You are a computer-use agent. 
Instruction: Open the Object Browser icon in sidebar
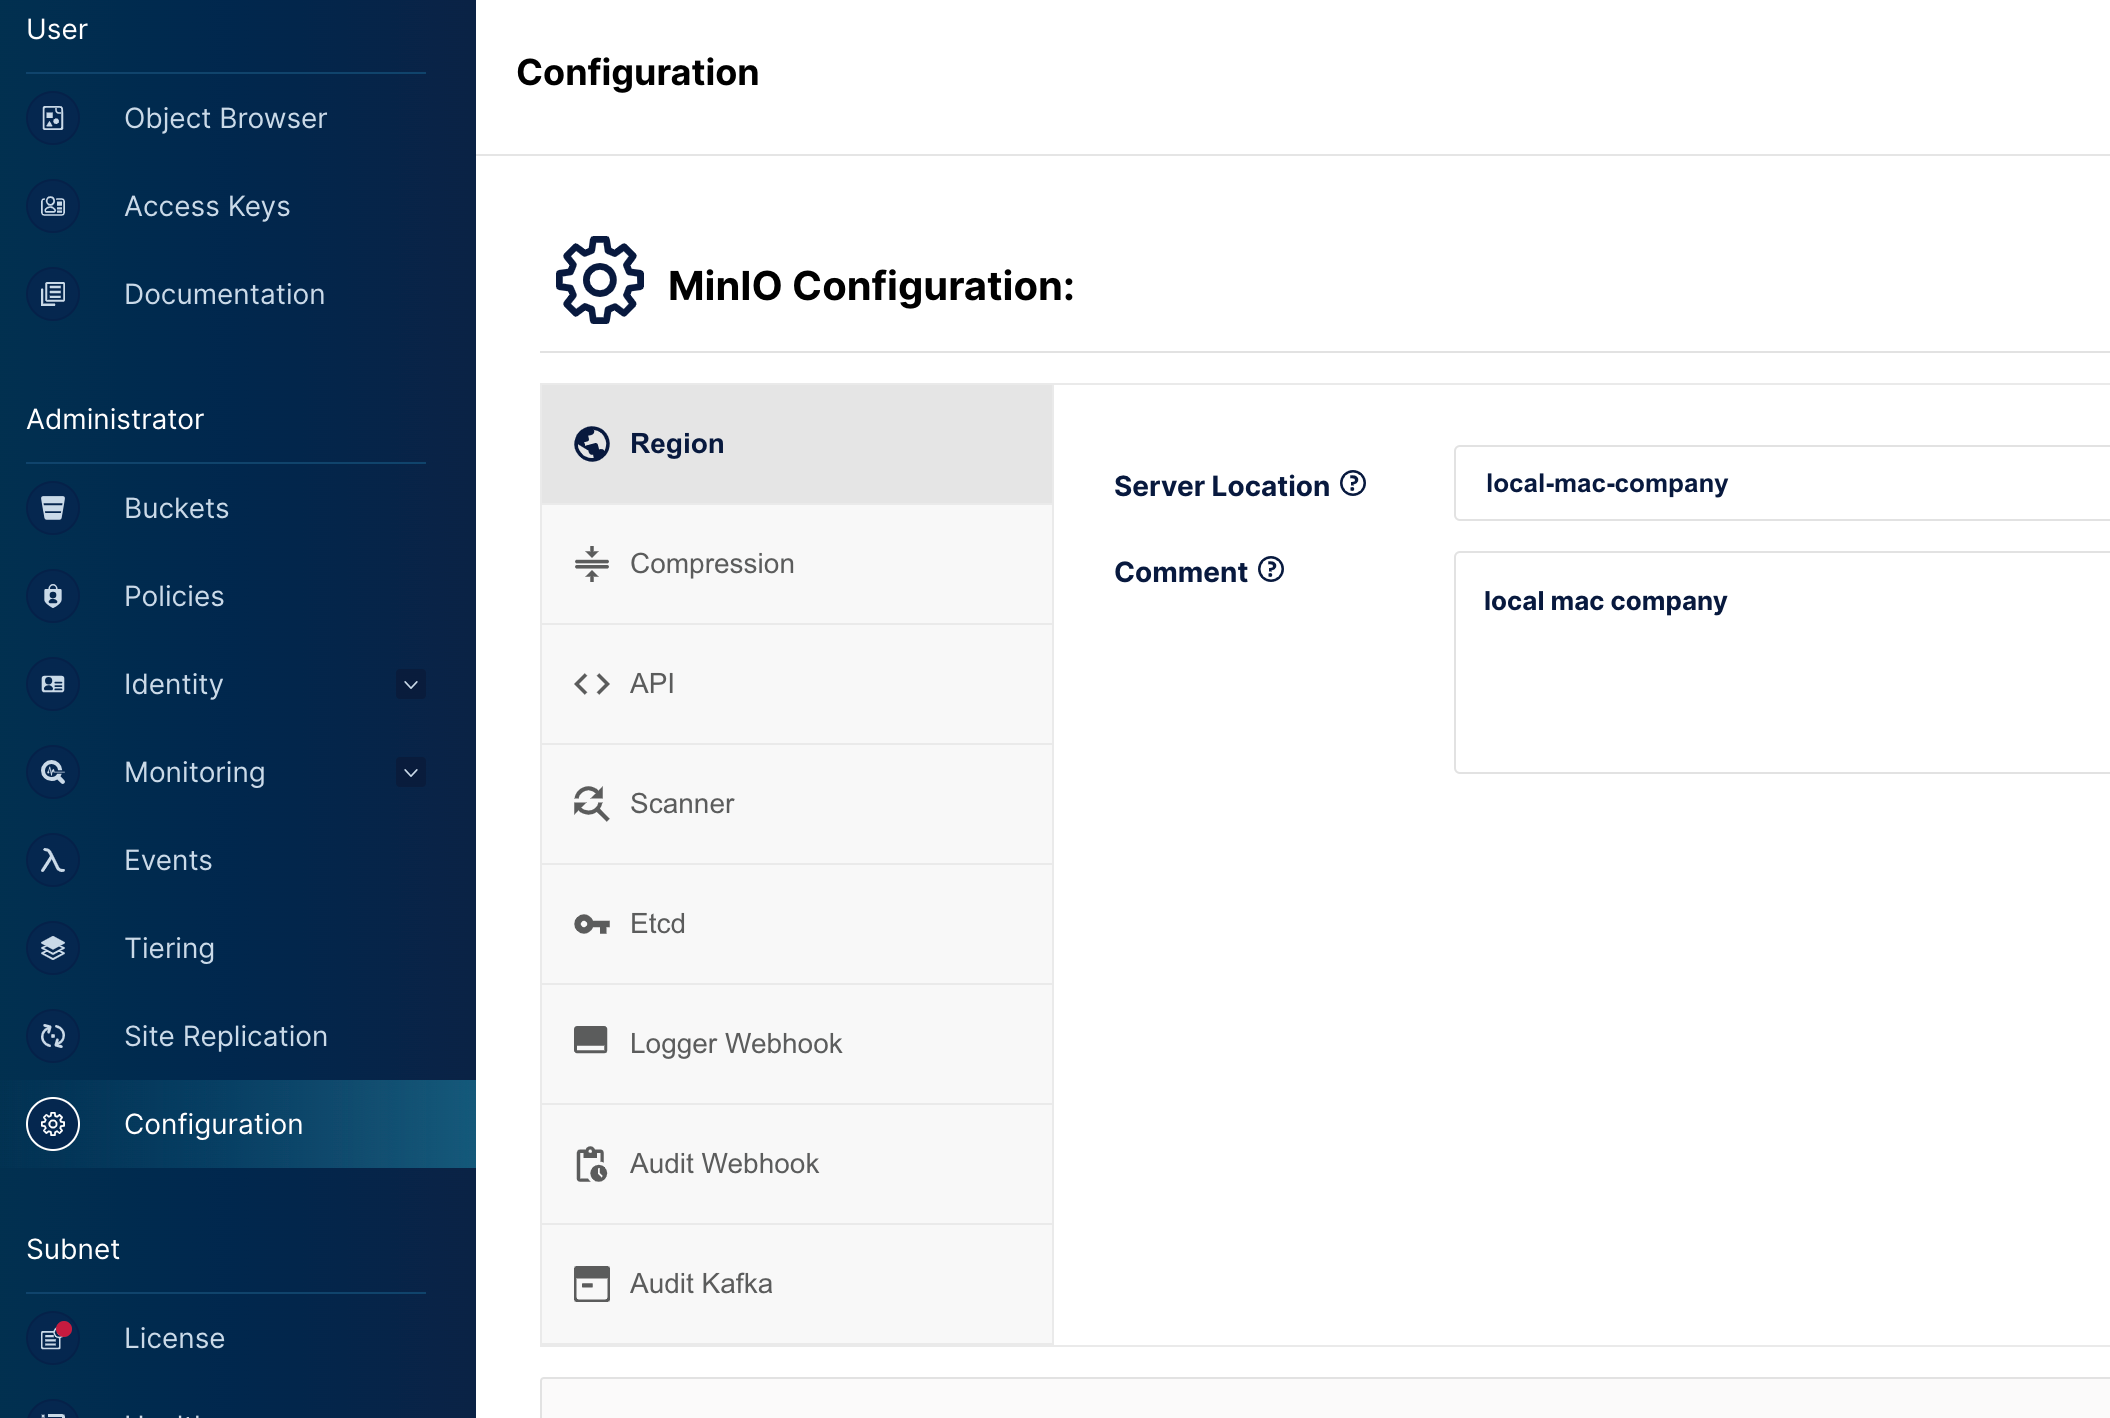coord(53,118)
